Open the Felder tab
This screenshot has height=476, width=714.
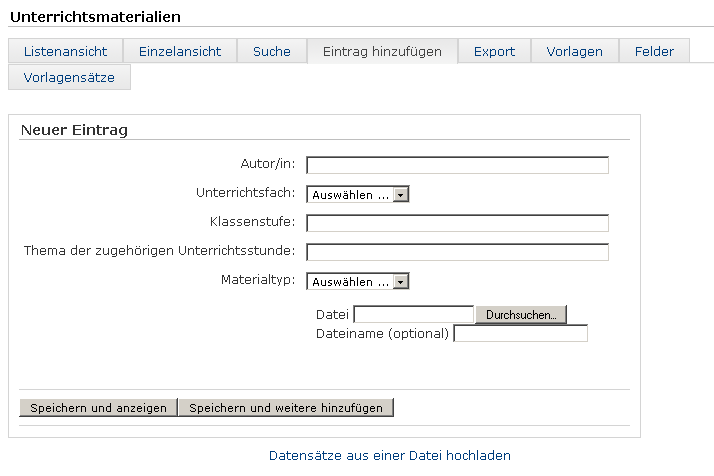(654, 51)
